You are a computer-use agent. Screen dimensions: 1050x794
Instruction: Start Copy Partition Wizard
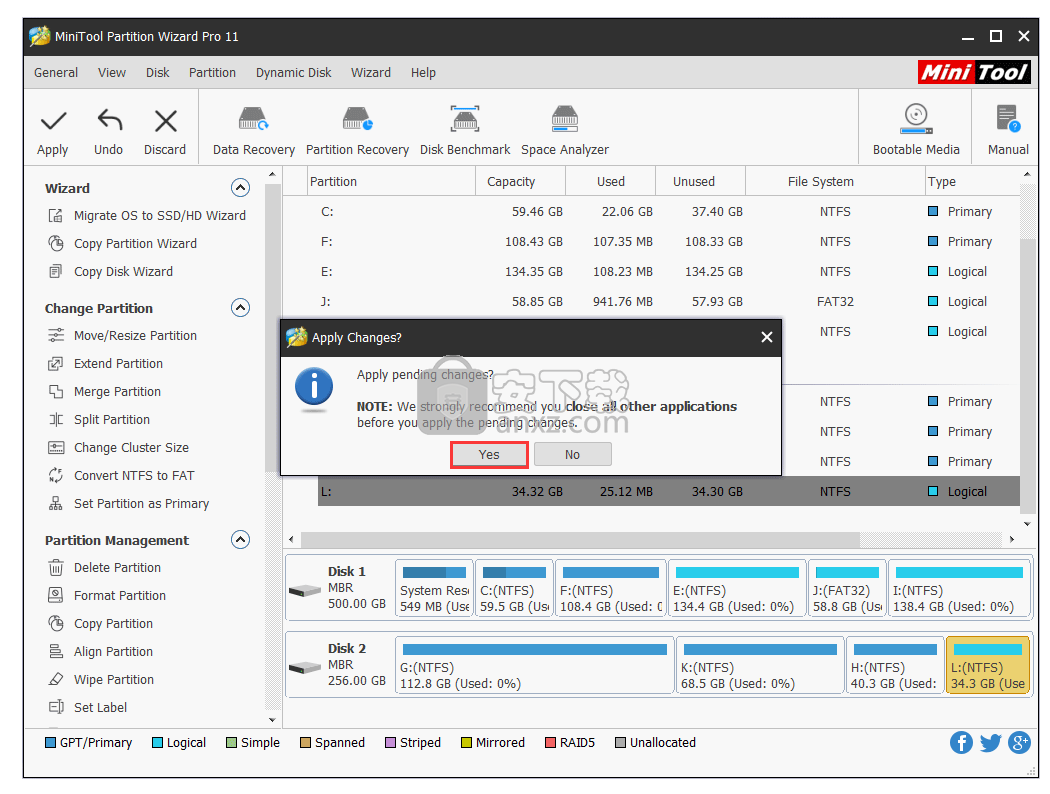point(123,244)
